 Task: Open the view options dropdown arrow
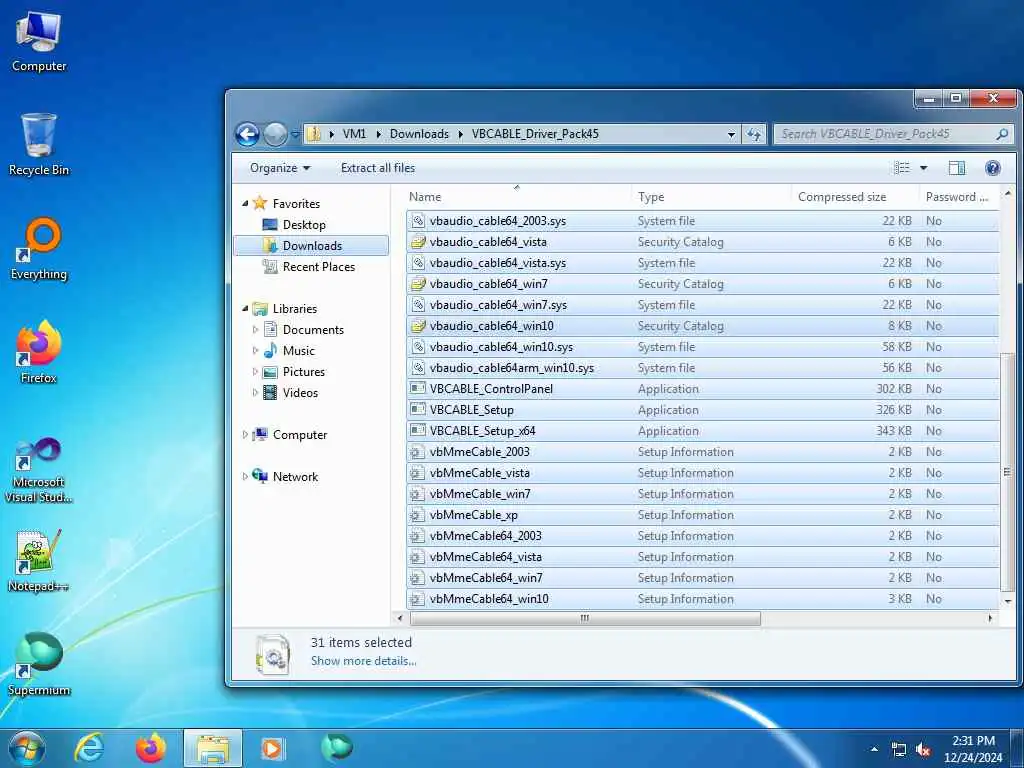[923, 168]
